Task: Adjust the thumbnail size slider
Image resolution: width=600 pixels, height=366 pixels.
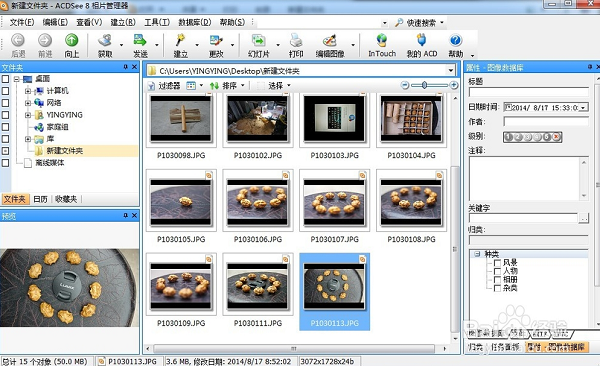Action: 424,85
